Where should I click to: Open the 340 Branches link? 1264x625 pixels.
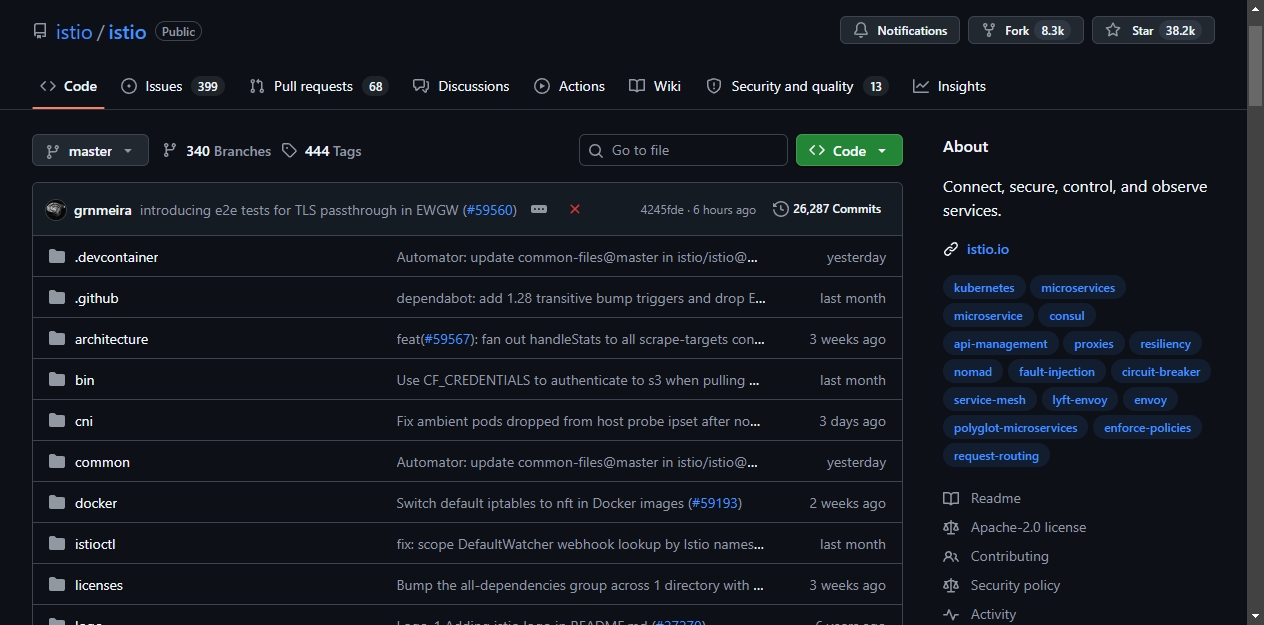tap(217, 151)
